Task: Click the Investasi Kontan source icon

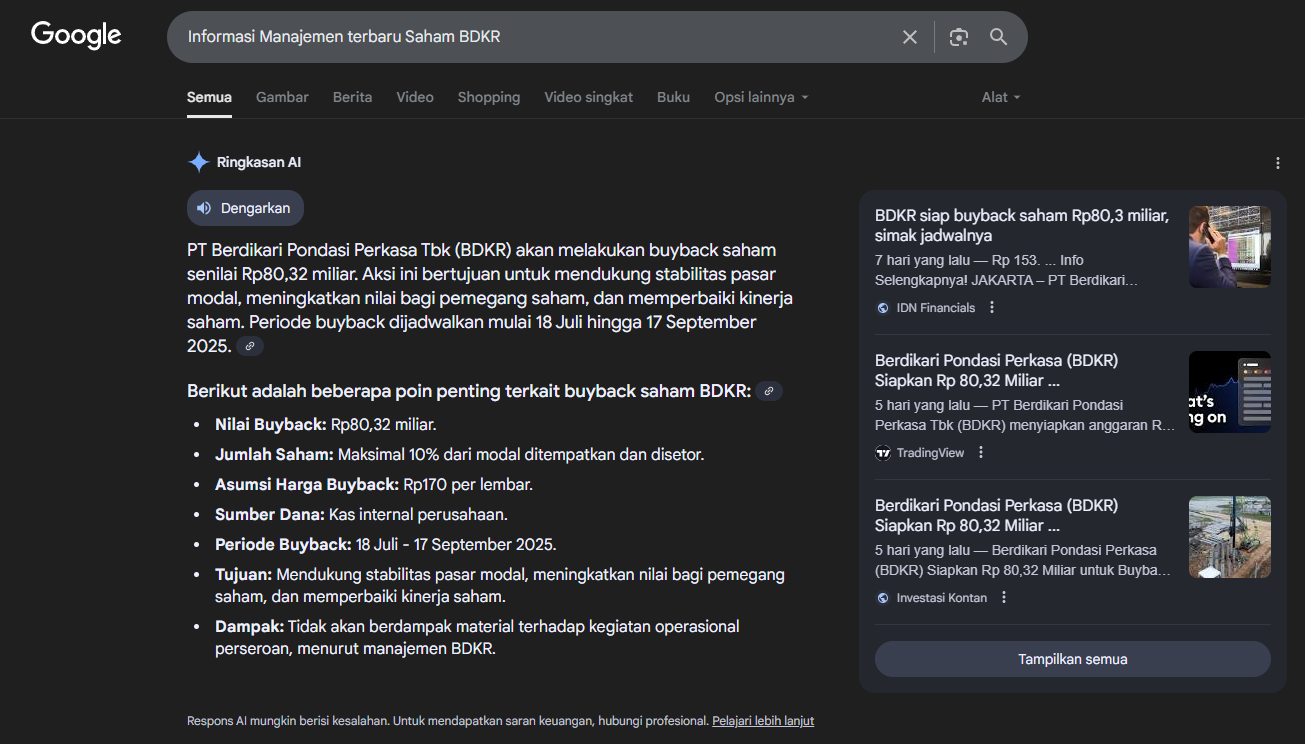Action: tap(883, 598)
